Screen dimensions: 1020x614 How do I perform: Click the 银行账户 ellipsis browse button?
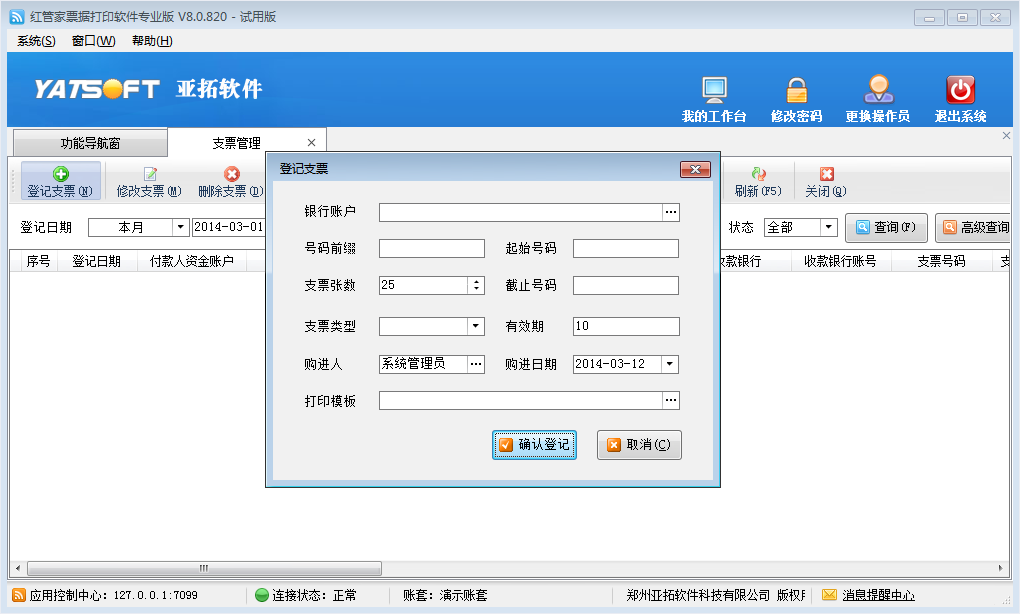[x=671, y=211]
